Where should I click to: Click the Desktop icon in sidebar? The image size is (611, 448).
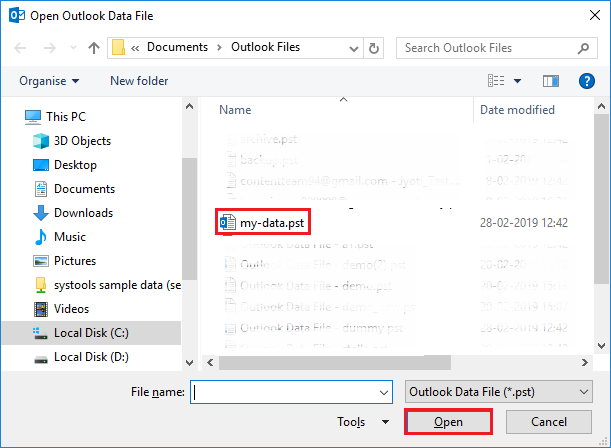(41, 165)
